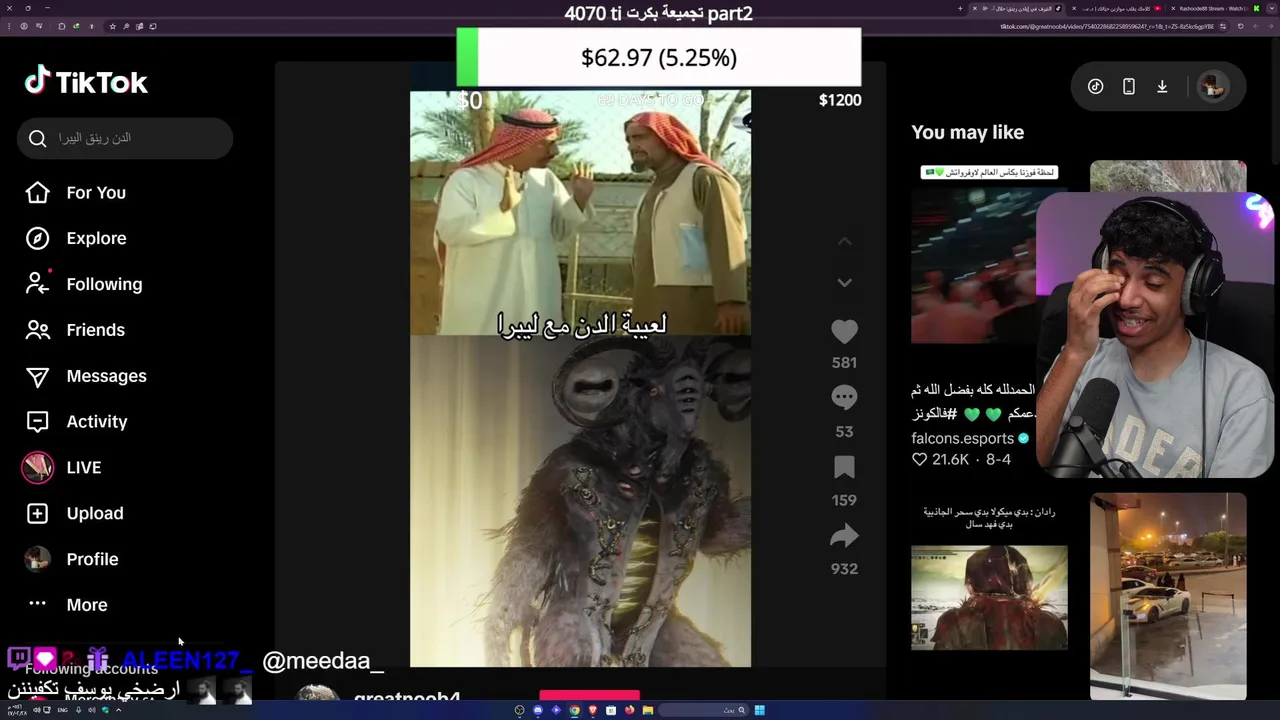Open Windows Start button in taskbar
Image resolution: width=1280 pixels, height=720 pixels.
click(760, 710)
